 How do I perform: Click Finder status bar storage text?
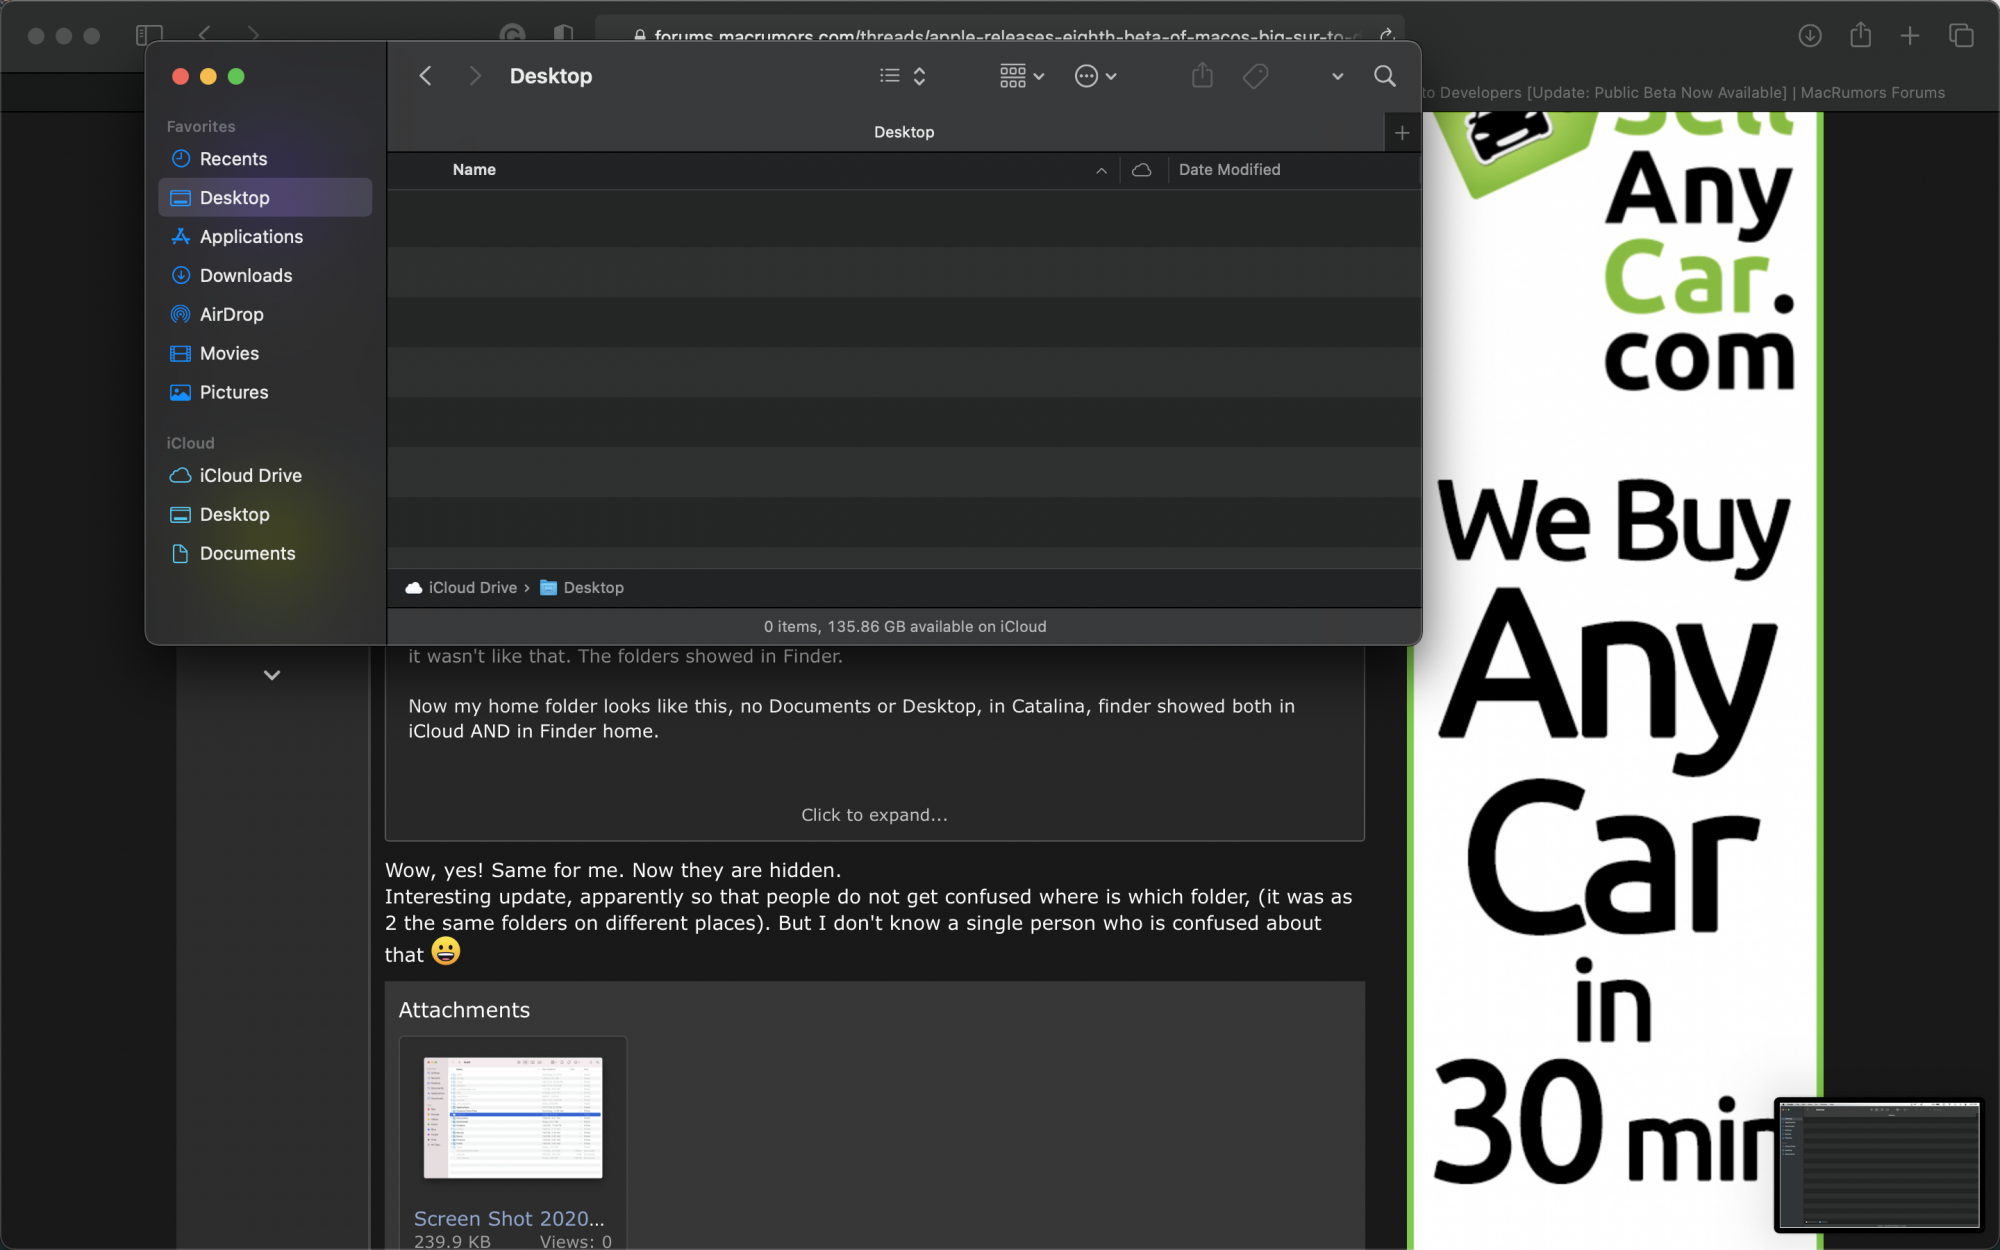(905, 627)
